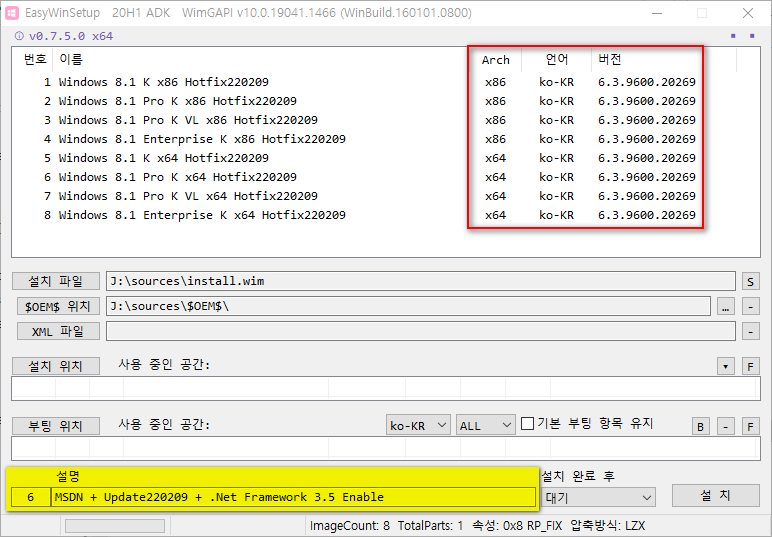Click the F button on boot location row

click(x=750, y=426)
